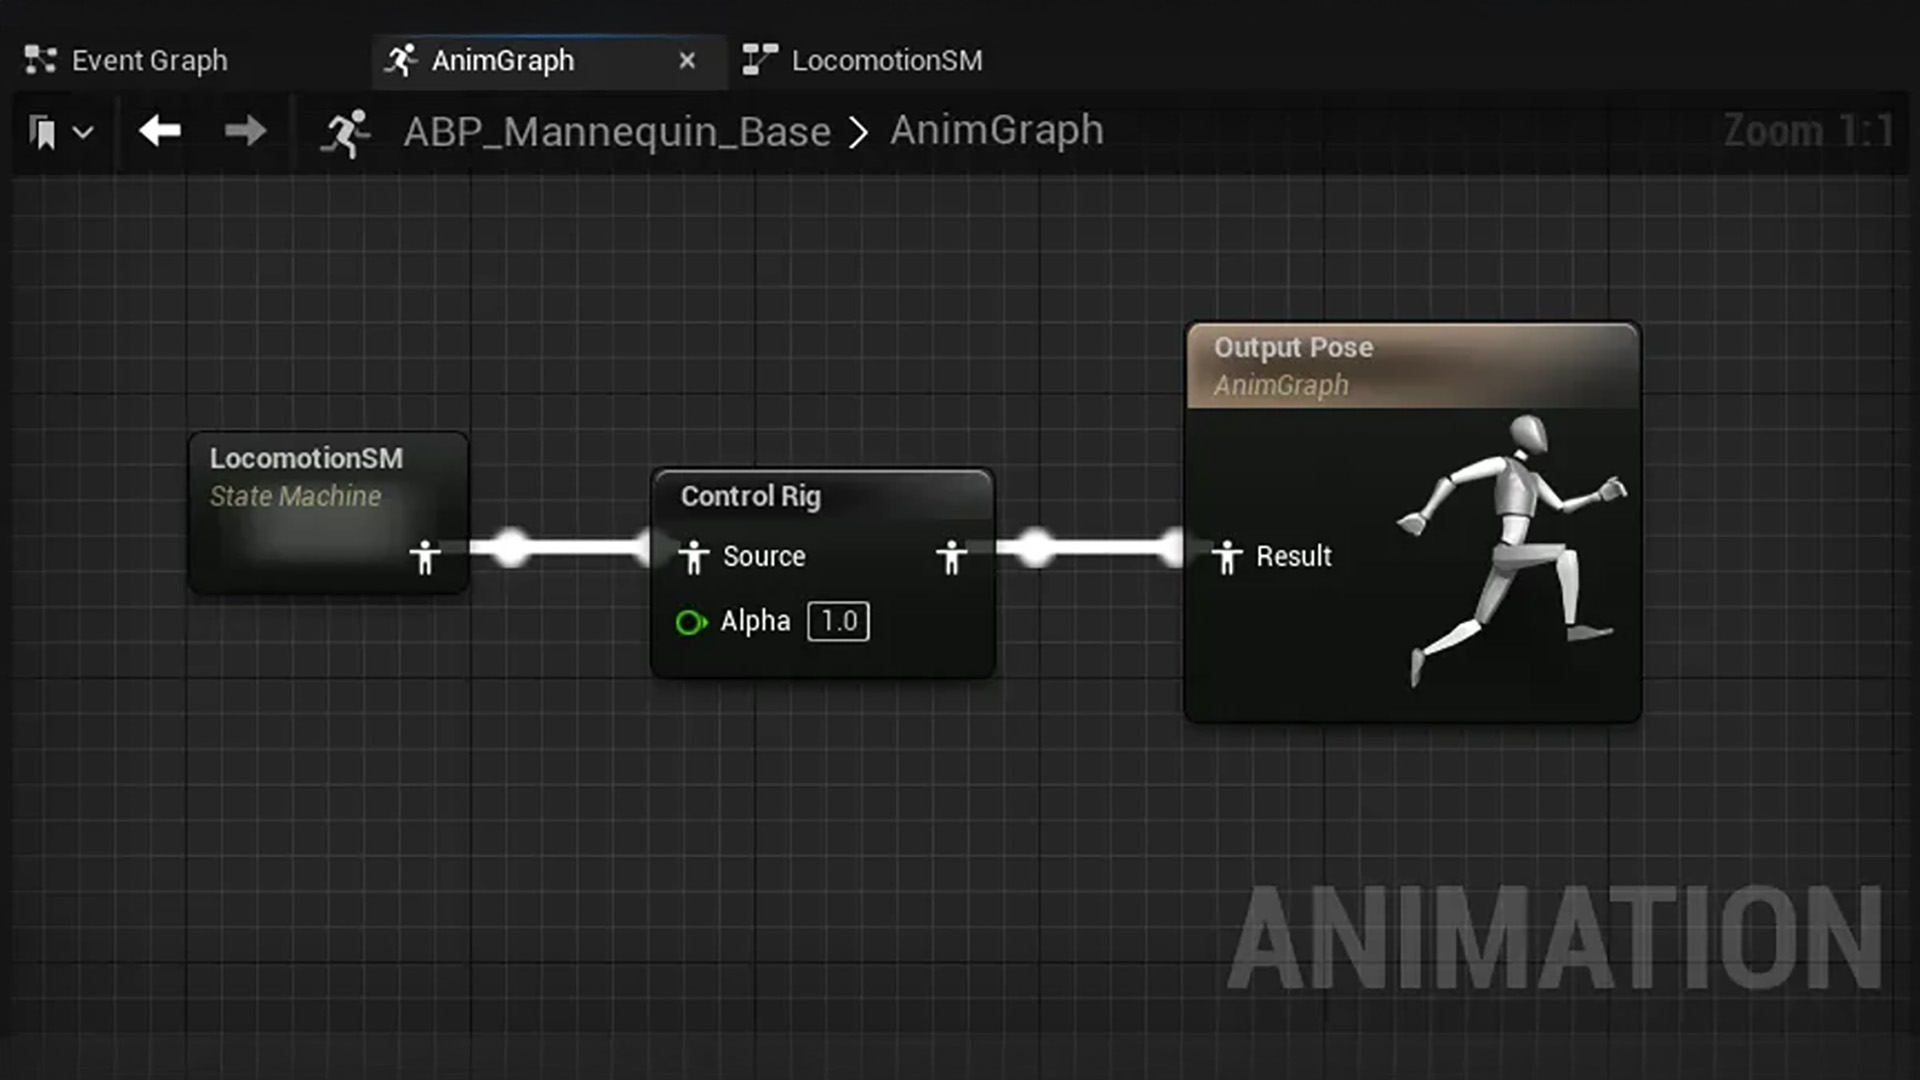Screen dimensions: 1920x1080
Task: Edit the Alpha value field
Action: pyautogui.click(x=838, y=621)
